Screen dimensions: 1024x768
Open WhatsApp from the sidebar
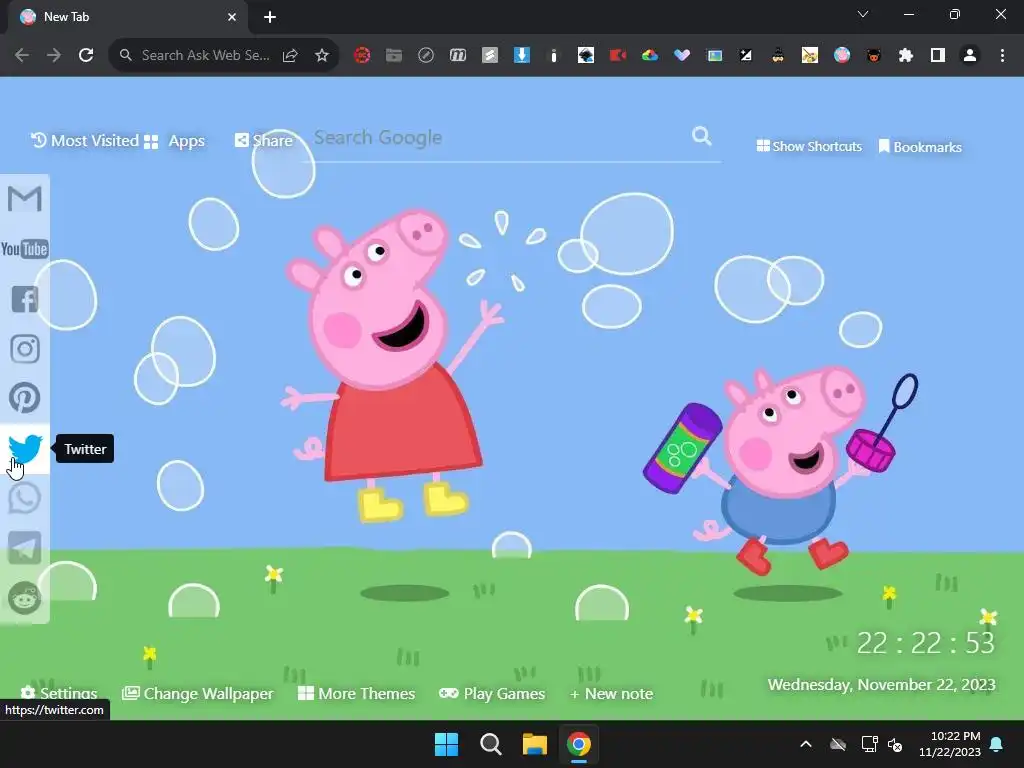[25, 498]
